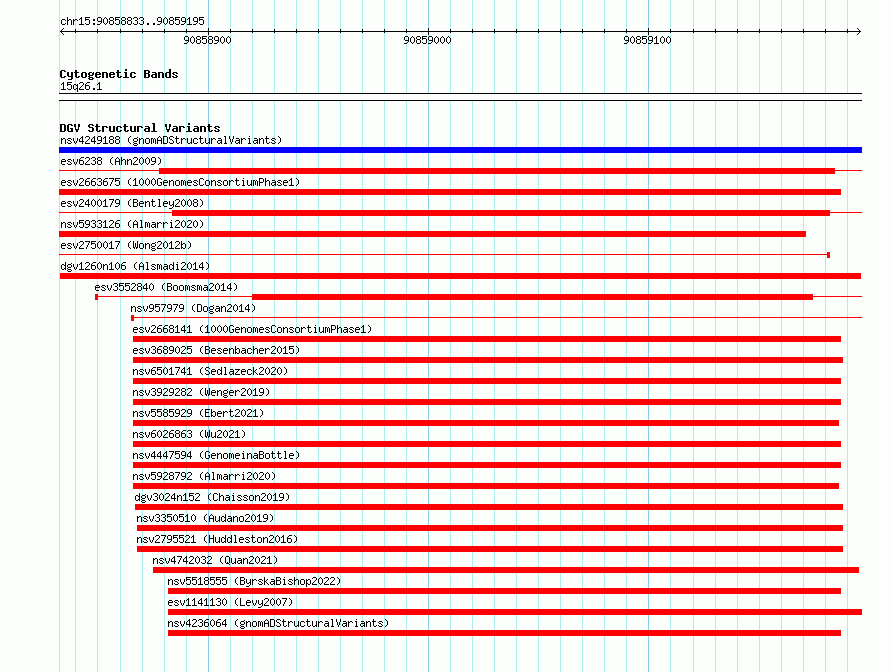This screenshot has height=672, width=890.
Task: Select the red bar under dgv1260n106 (Alsmadi2014)
Action: coord(460,276)
